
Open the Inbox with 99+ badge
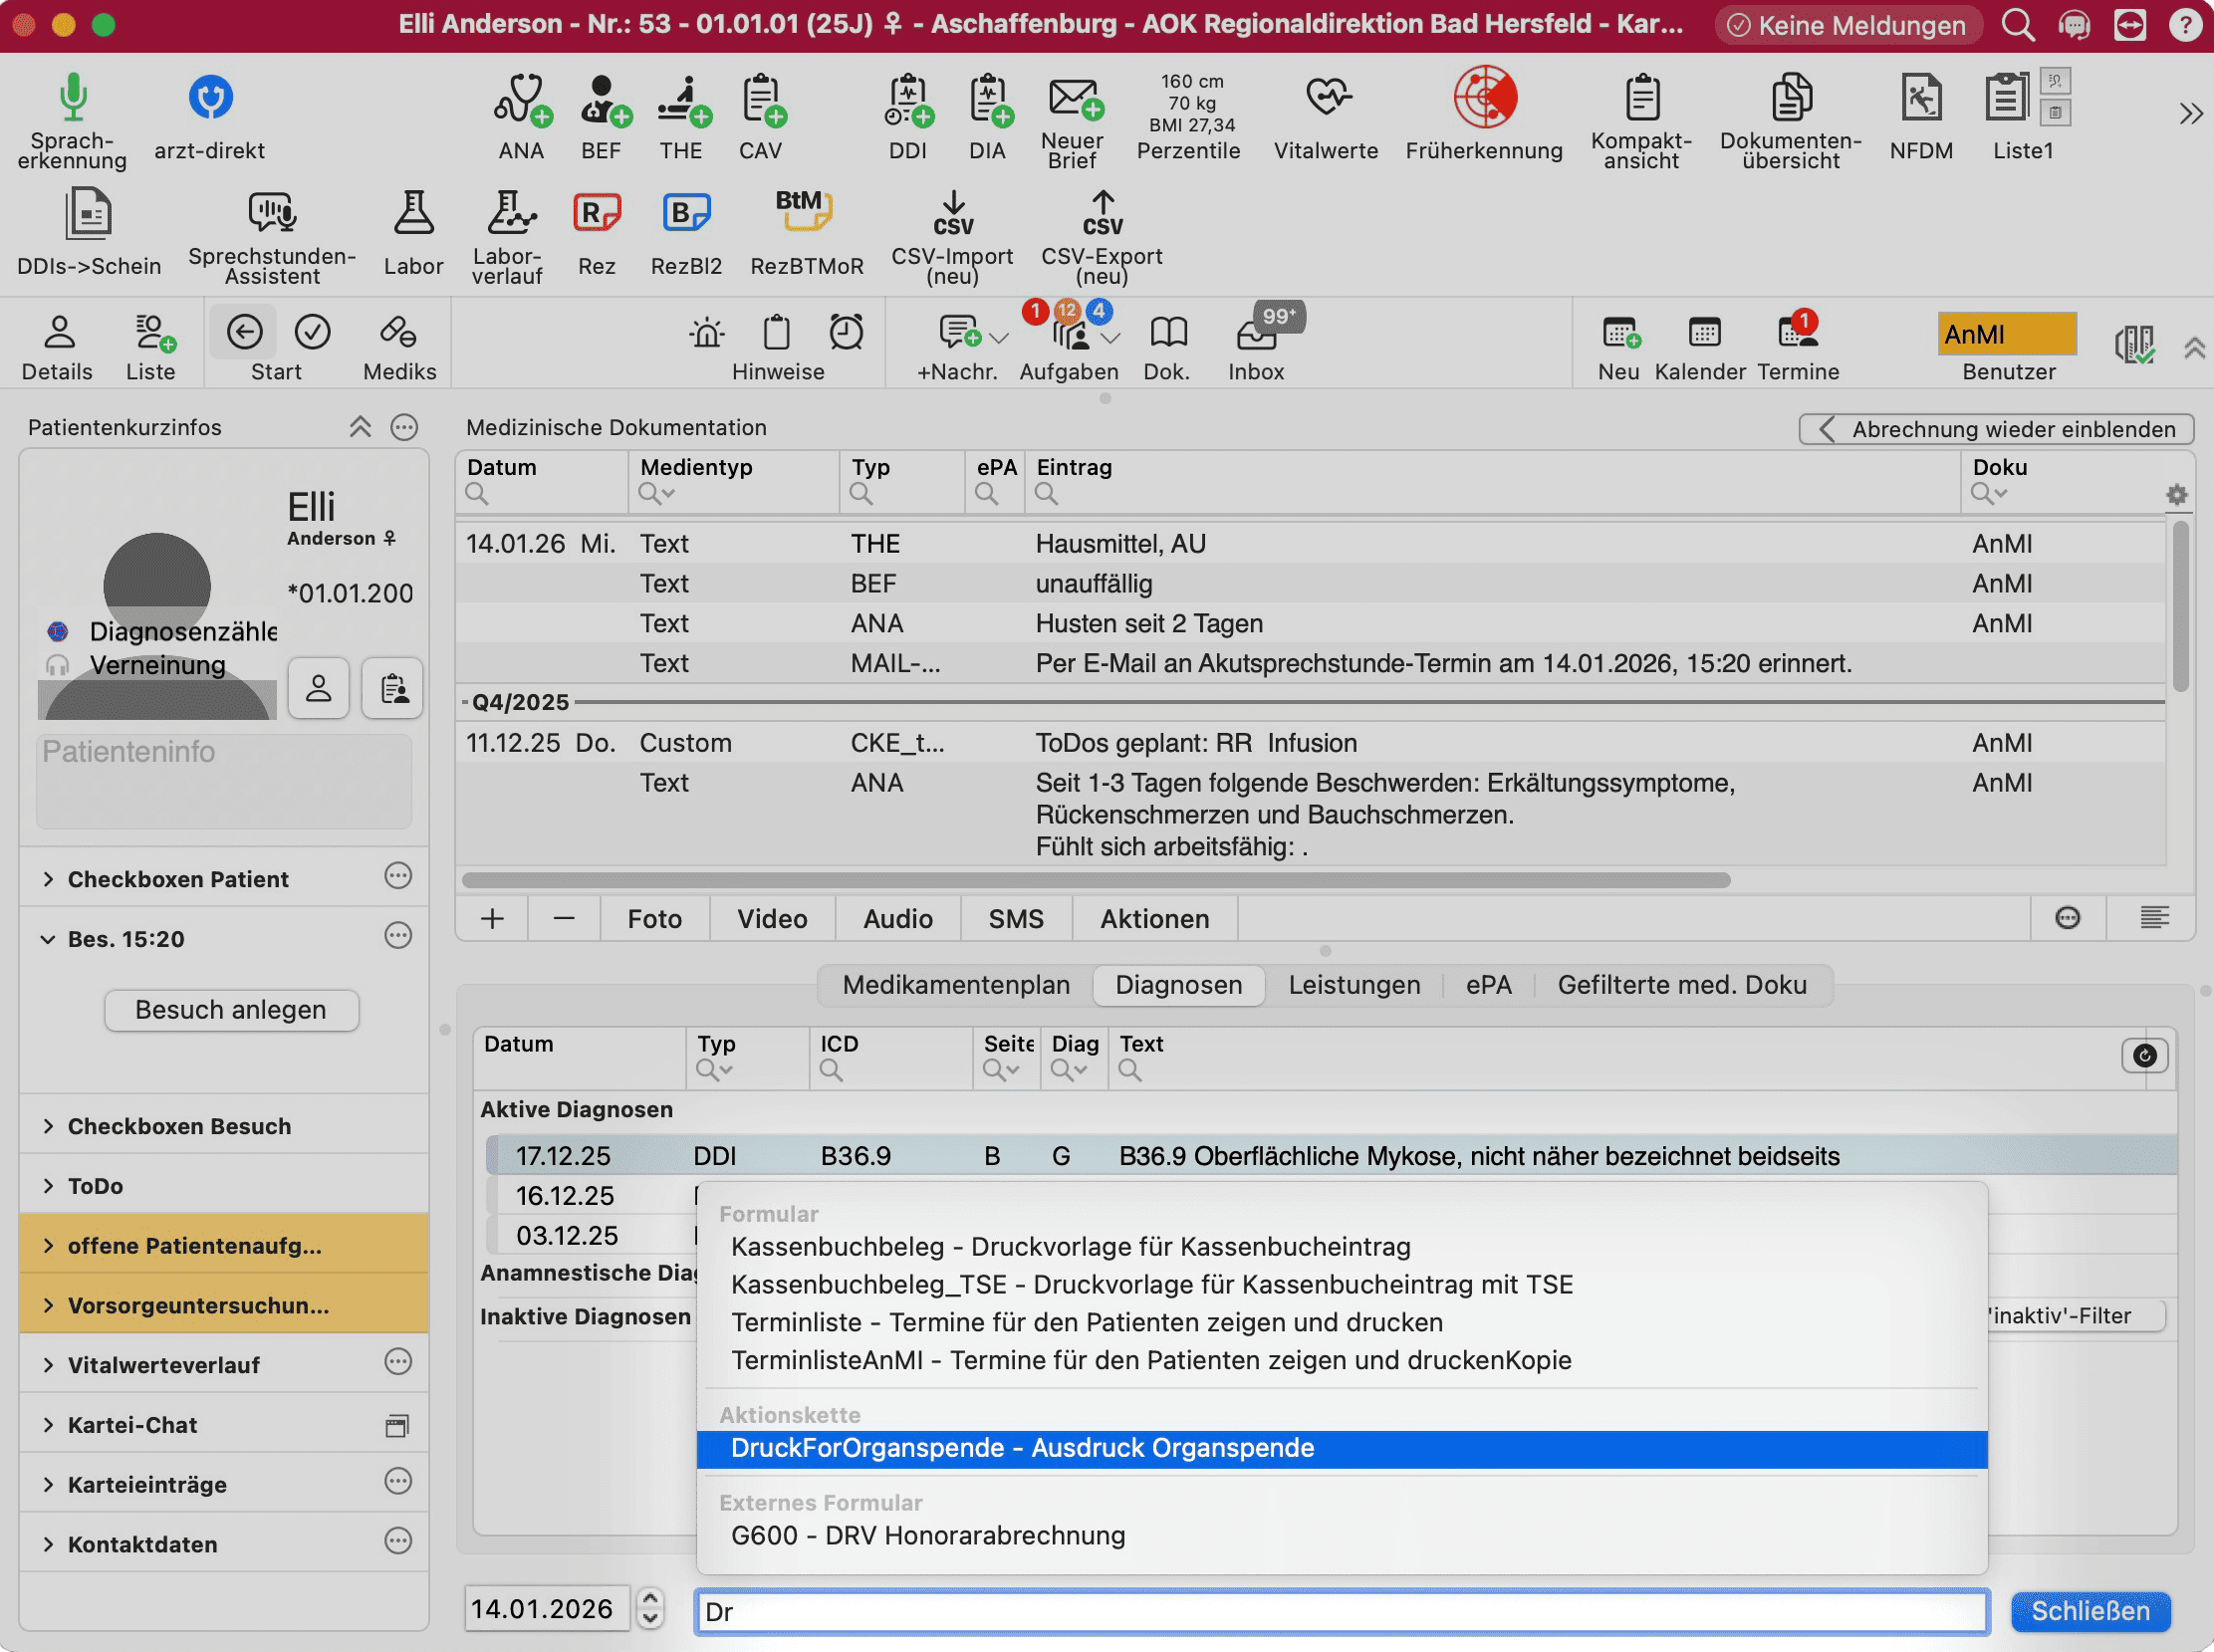(x=1256, y=335)
